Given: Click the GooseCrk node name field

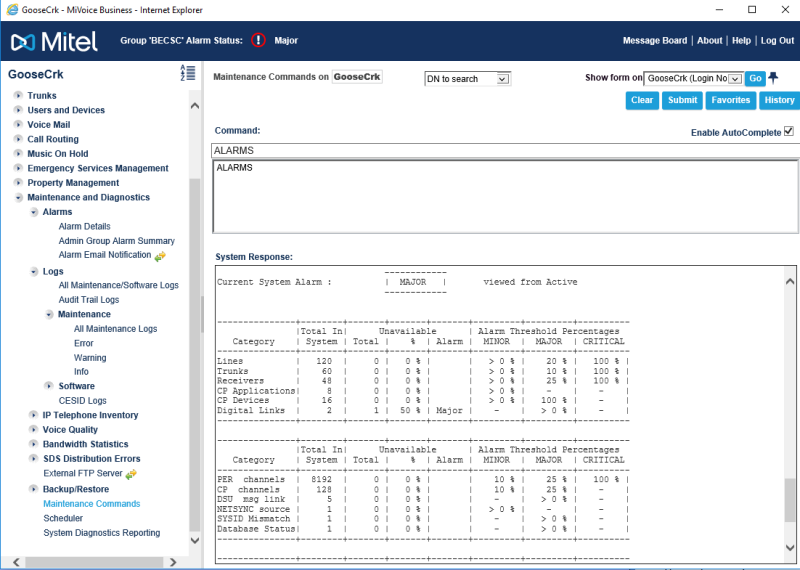Looking at the screenshot, I should tap(357, 77).
